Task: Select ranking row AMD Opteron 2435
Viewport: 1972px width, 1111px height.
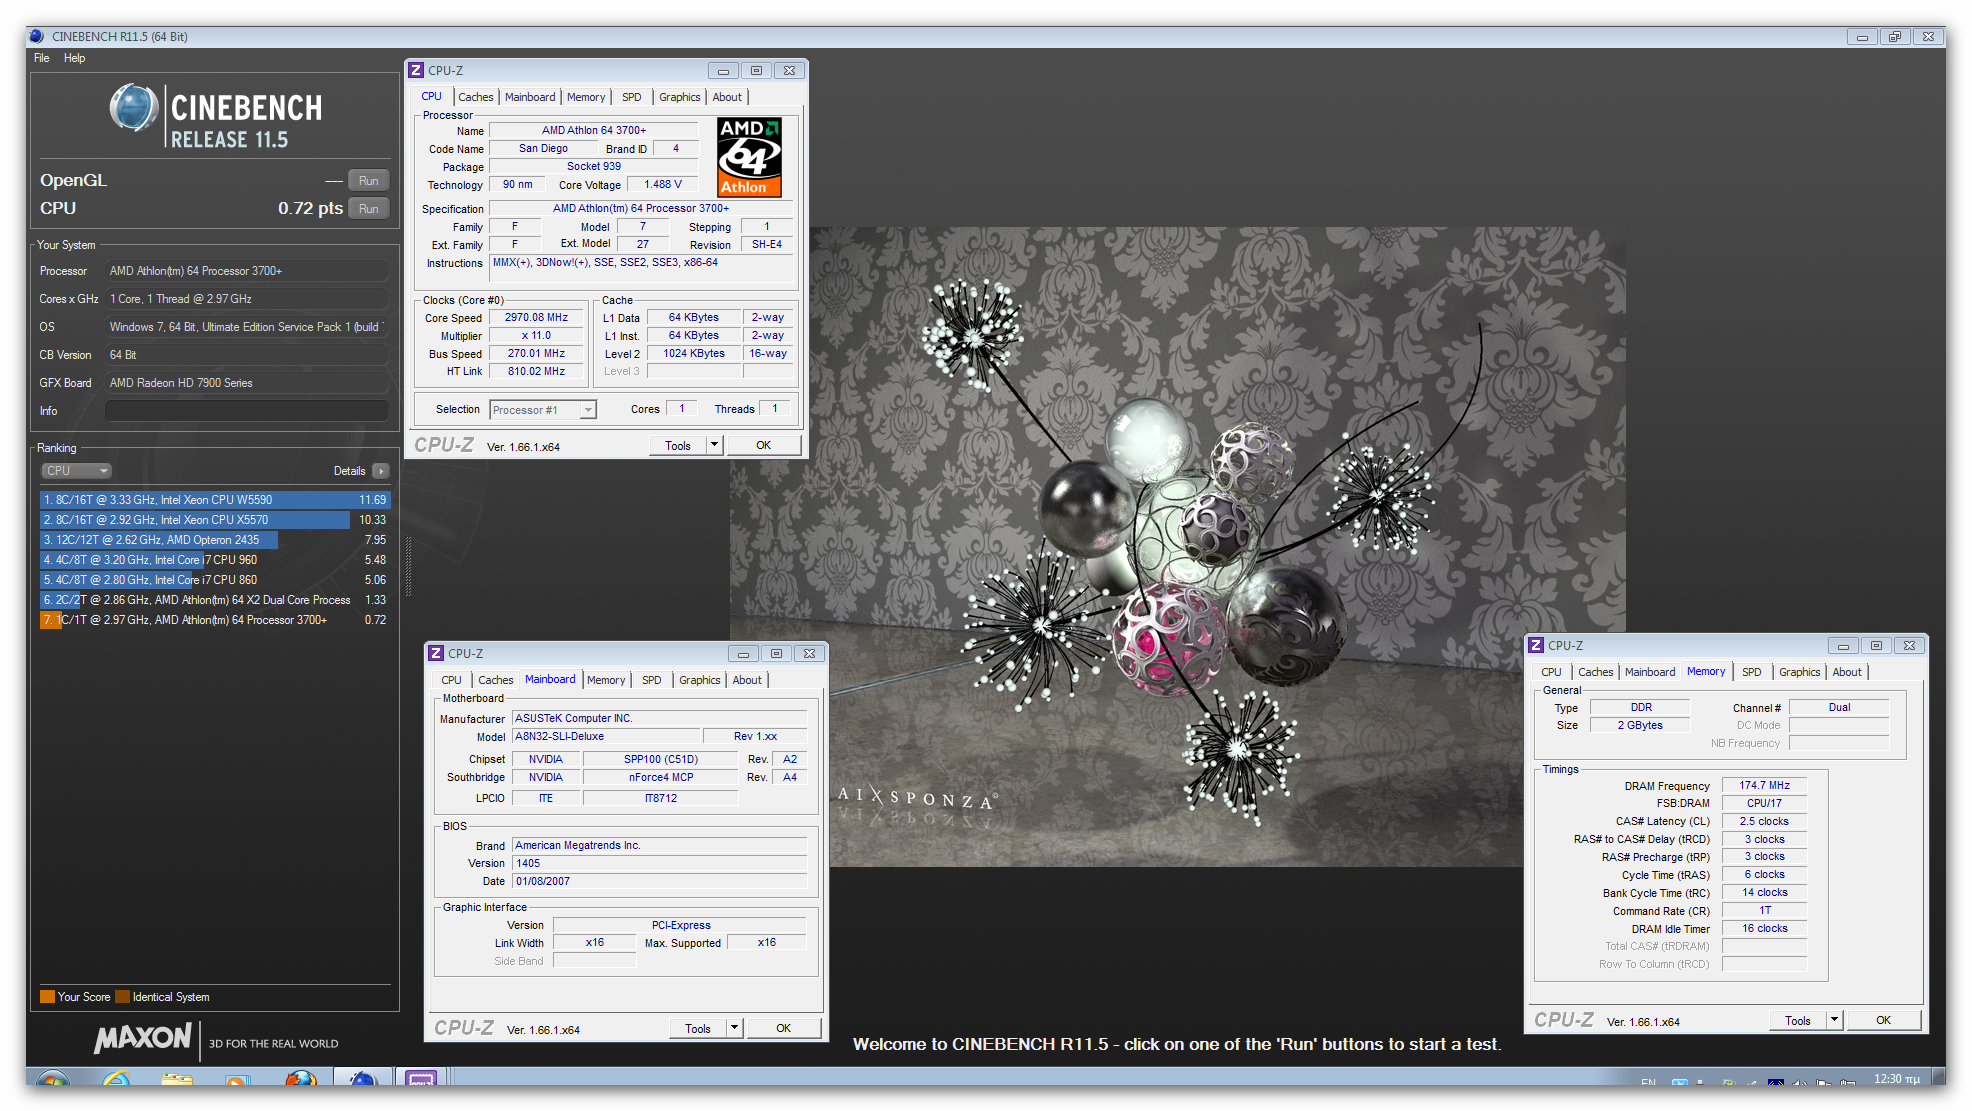Action: pos(215,540)
